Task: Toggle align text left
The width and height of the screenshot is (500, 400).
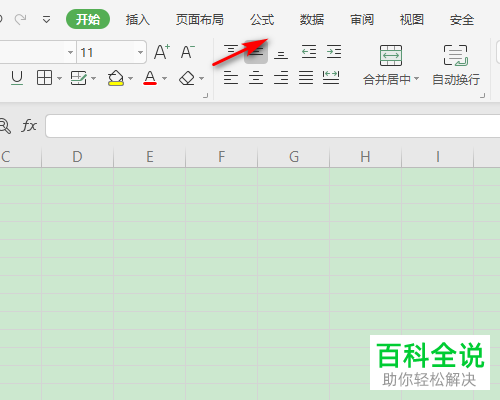Action: [x=231, y=78]
